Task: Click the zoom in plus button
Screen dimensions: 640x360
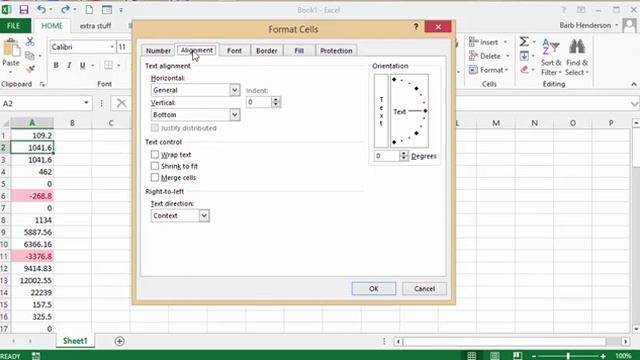Action: click(x=603, y=356)
